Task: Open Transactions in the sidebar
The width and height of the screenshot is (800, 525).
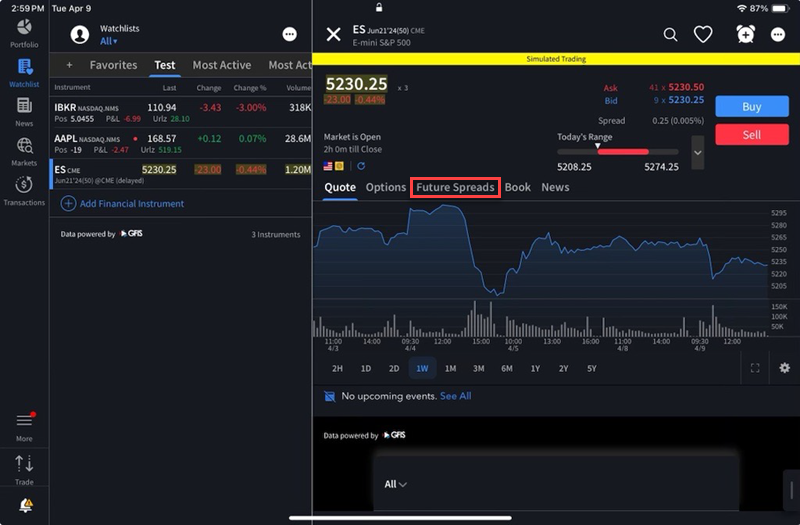Action: point(24,188)
